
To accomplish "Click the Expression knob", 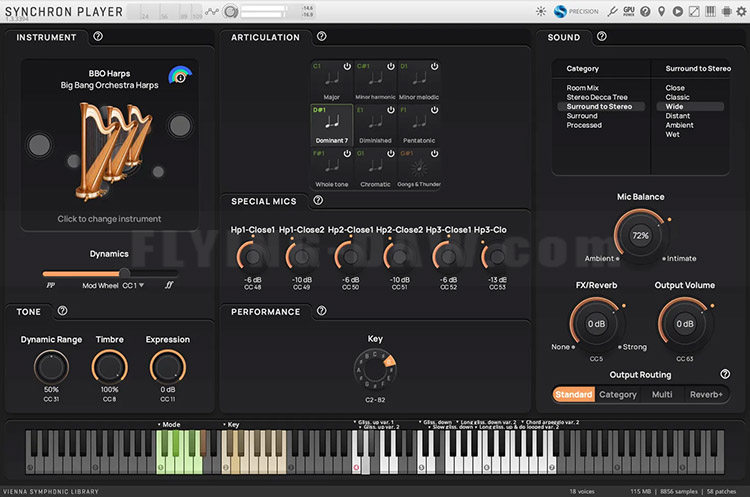I will 167,367.
